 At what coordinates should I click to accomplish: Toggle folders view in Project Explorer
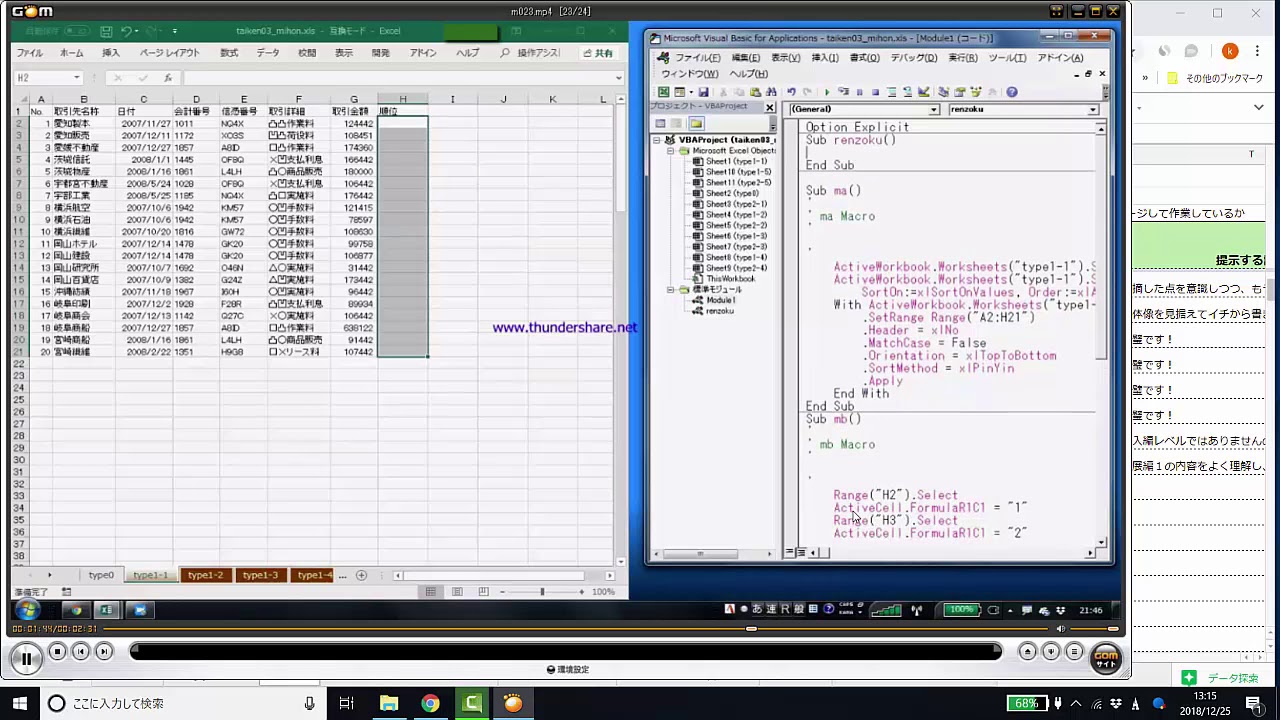(696, 124)
